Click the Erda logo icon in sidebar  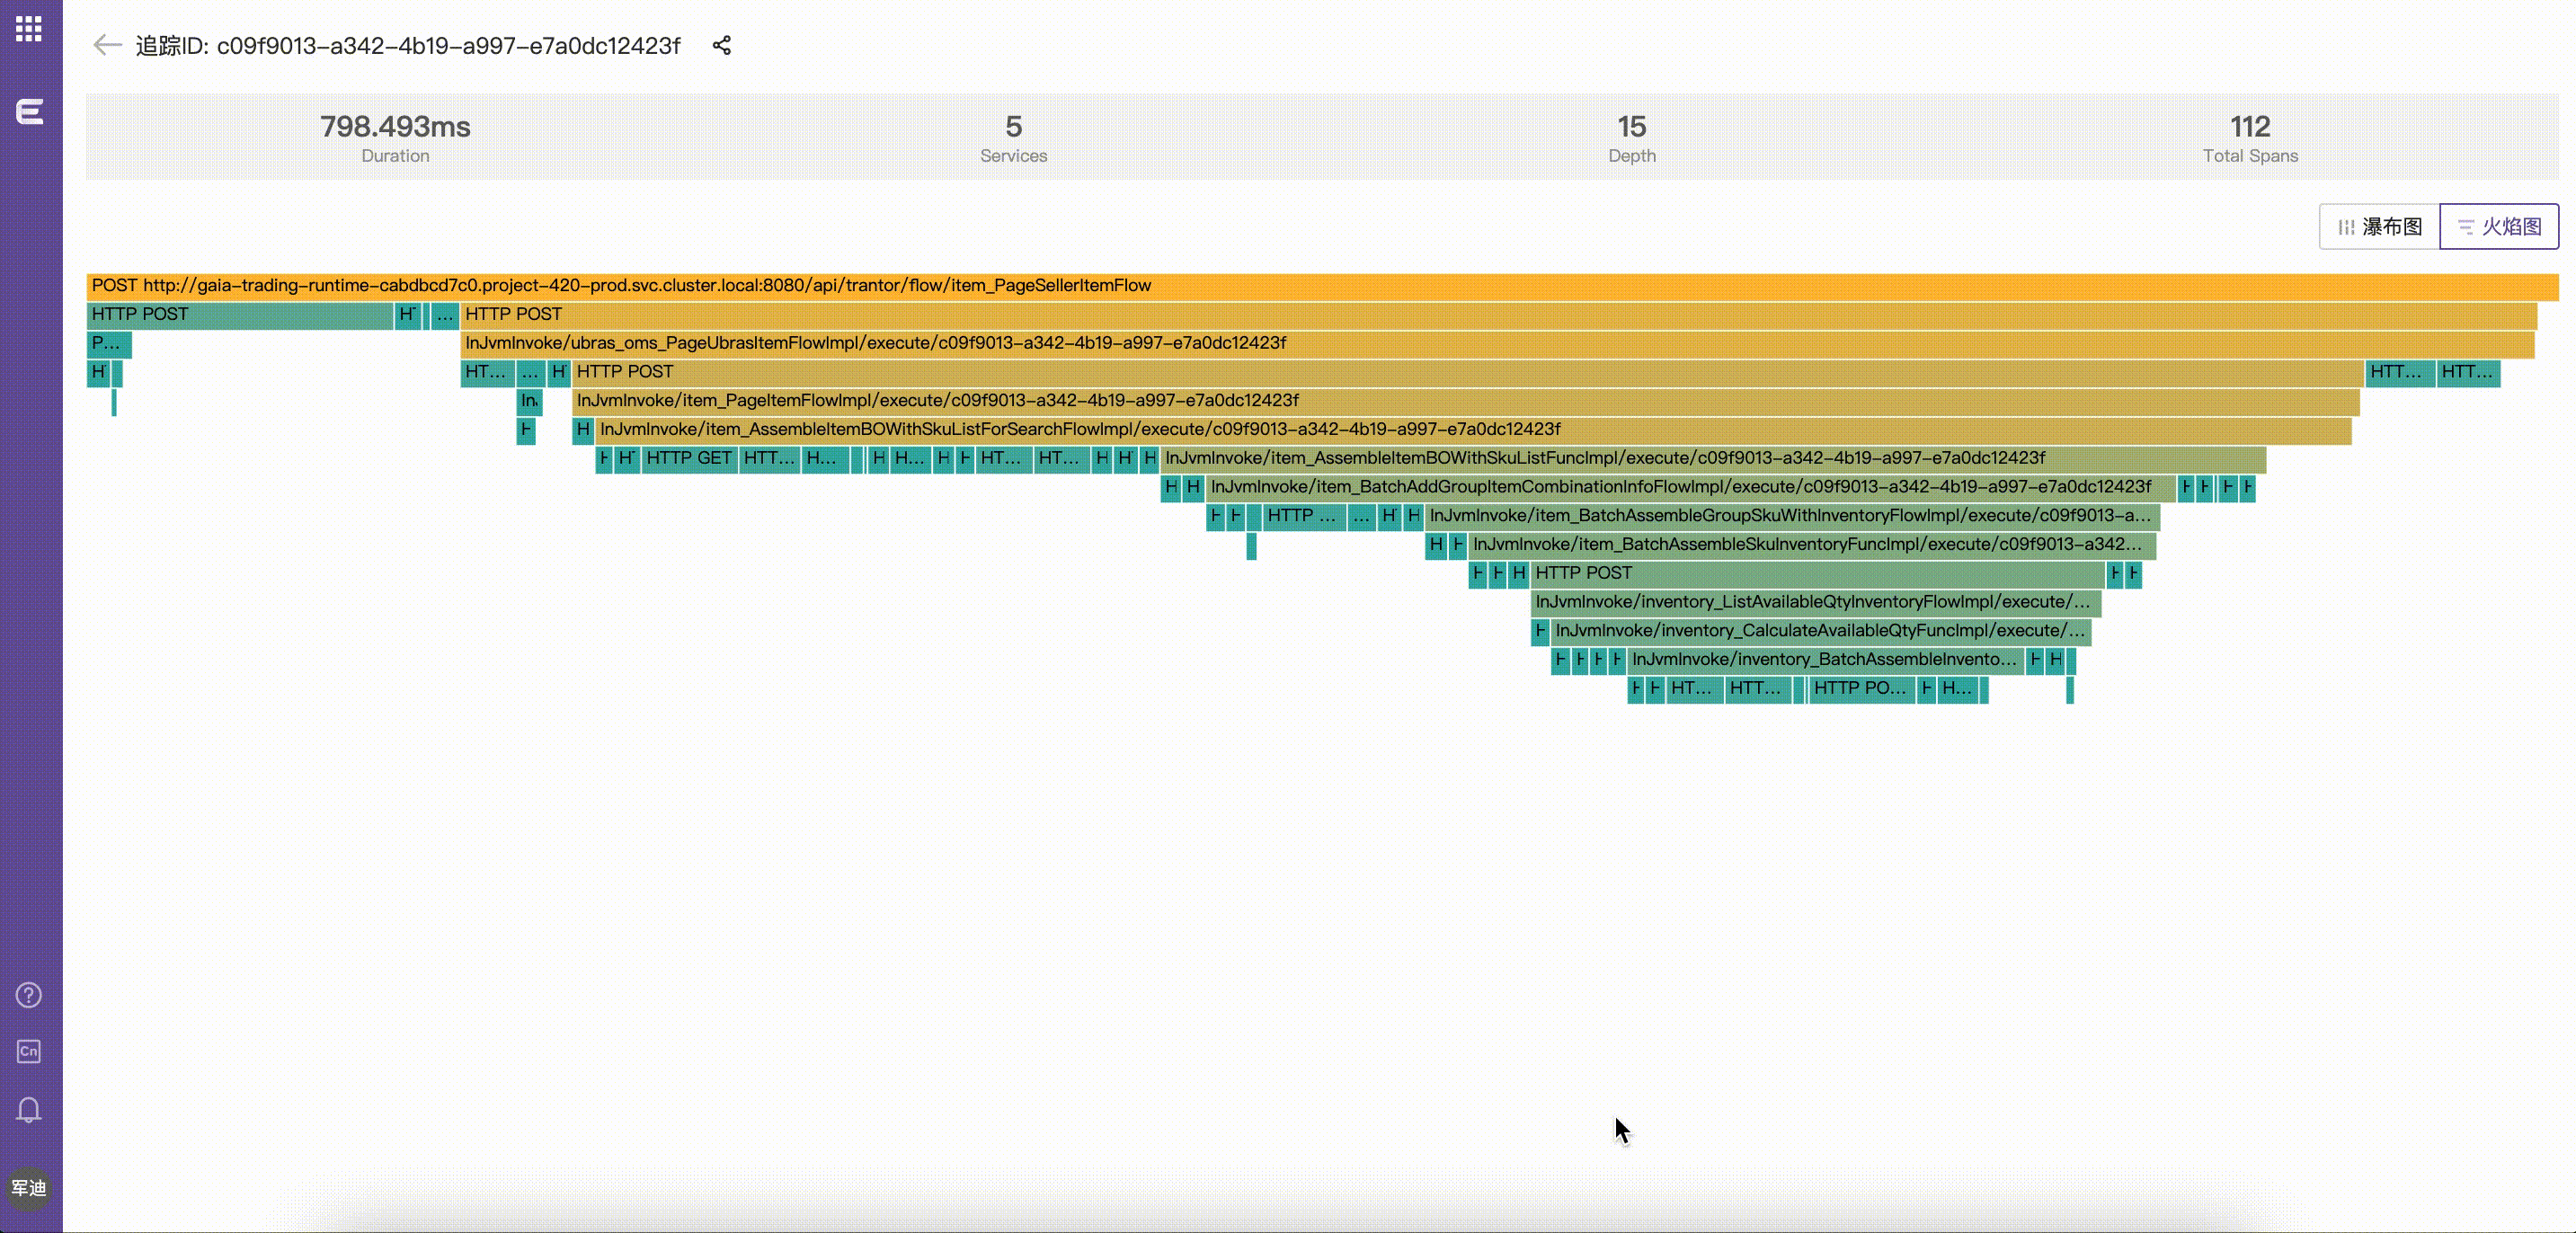coord(29,111)
